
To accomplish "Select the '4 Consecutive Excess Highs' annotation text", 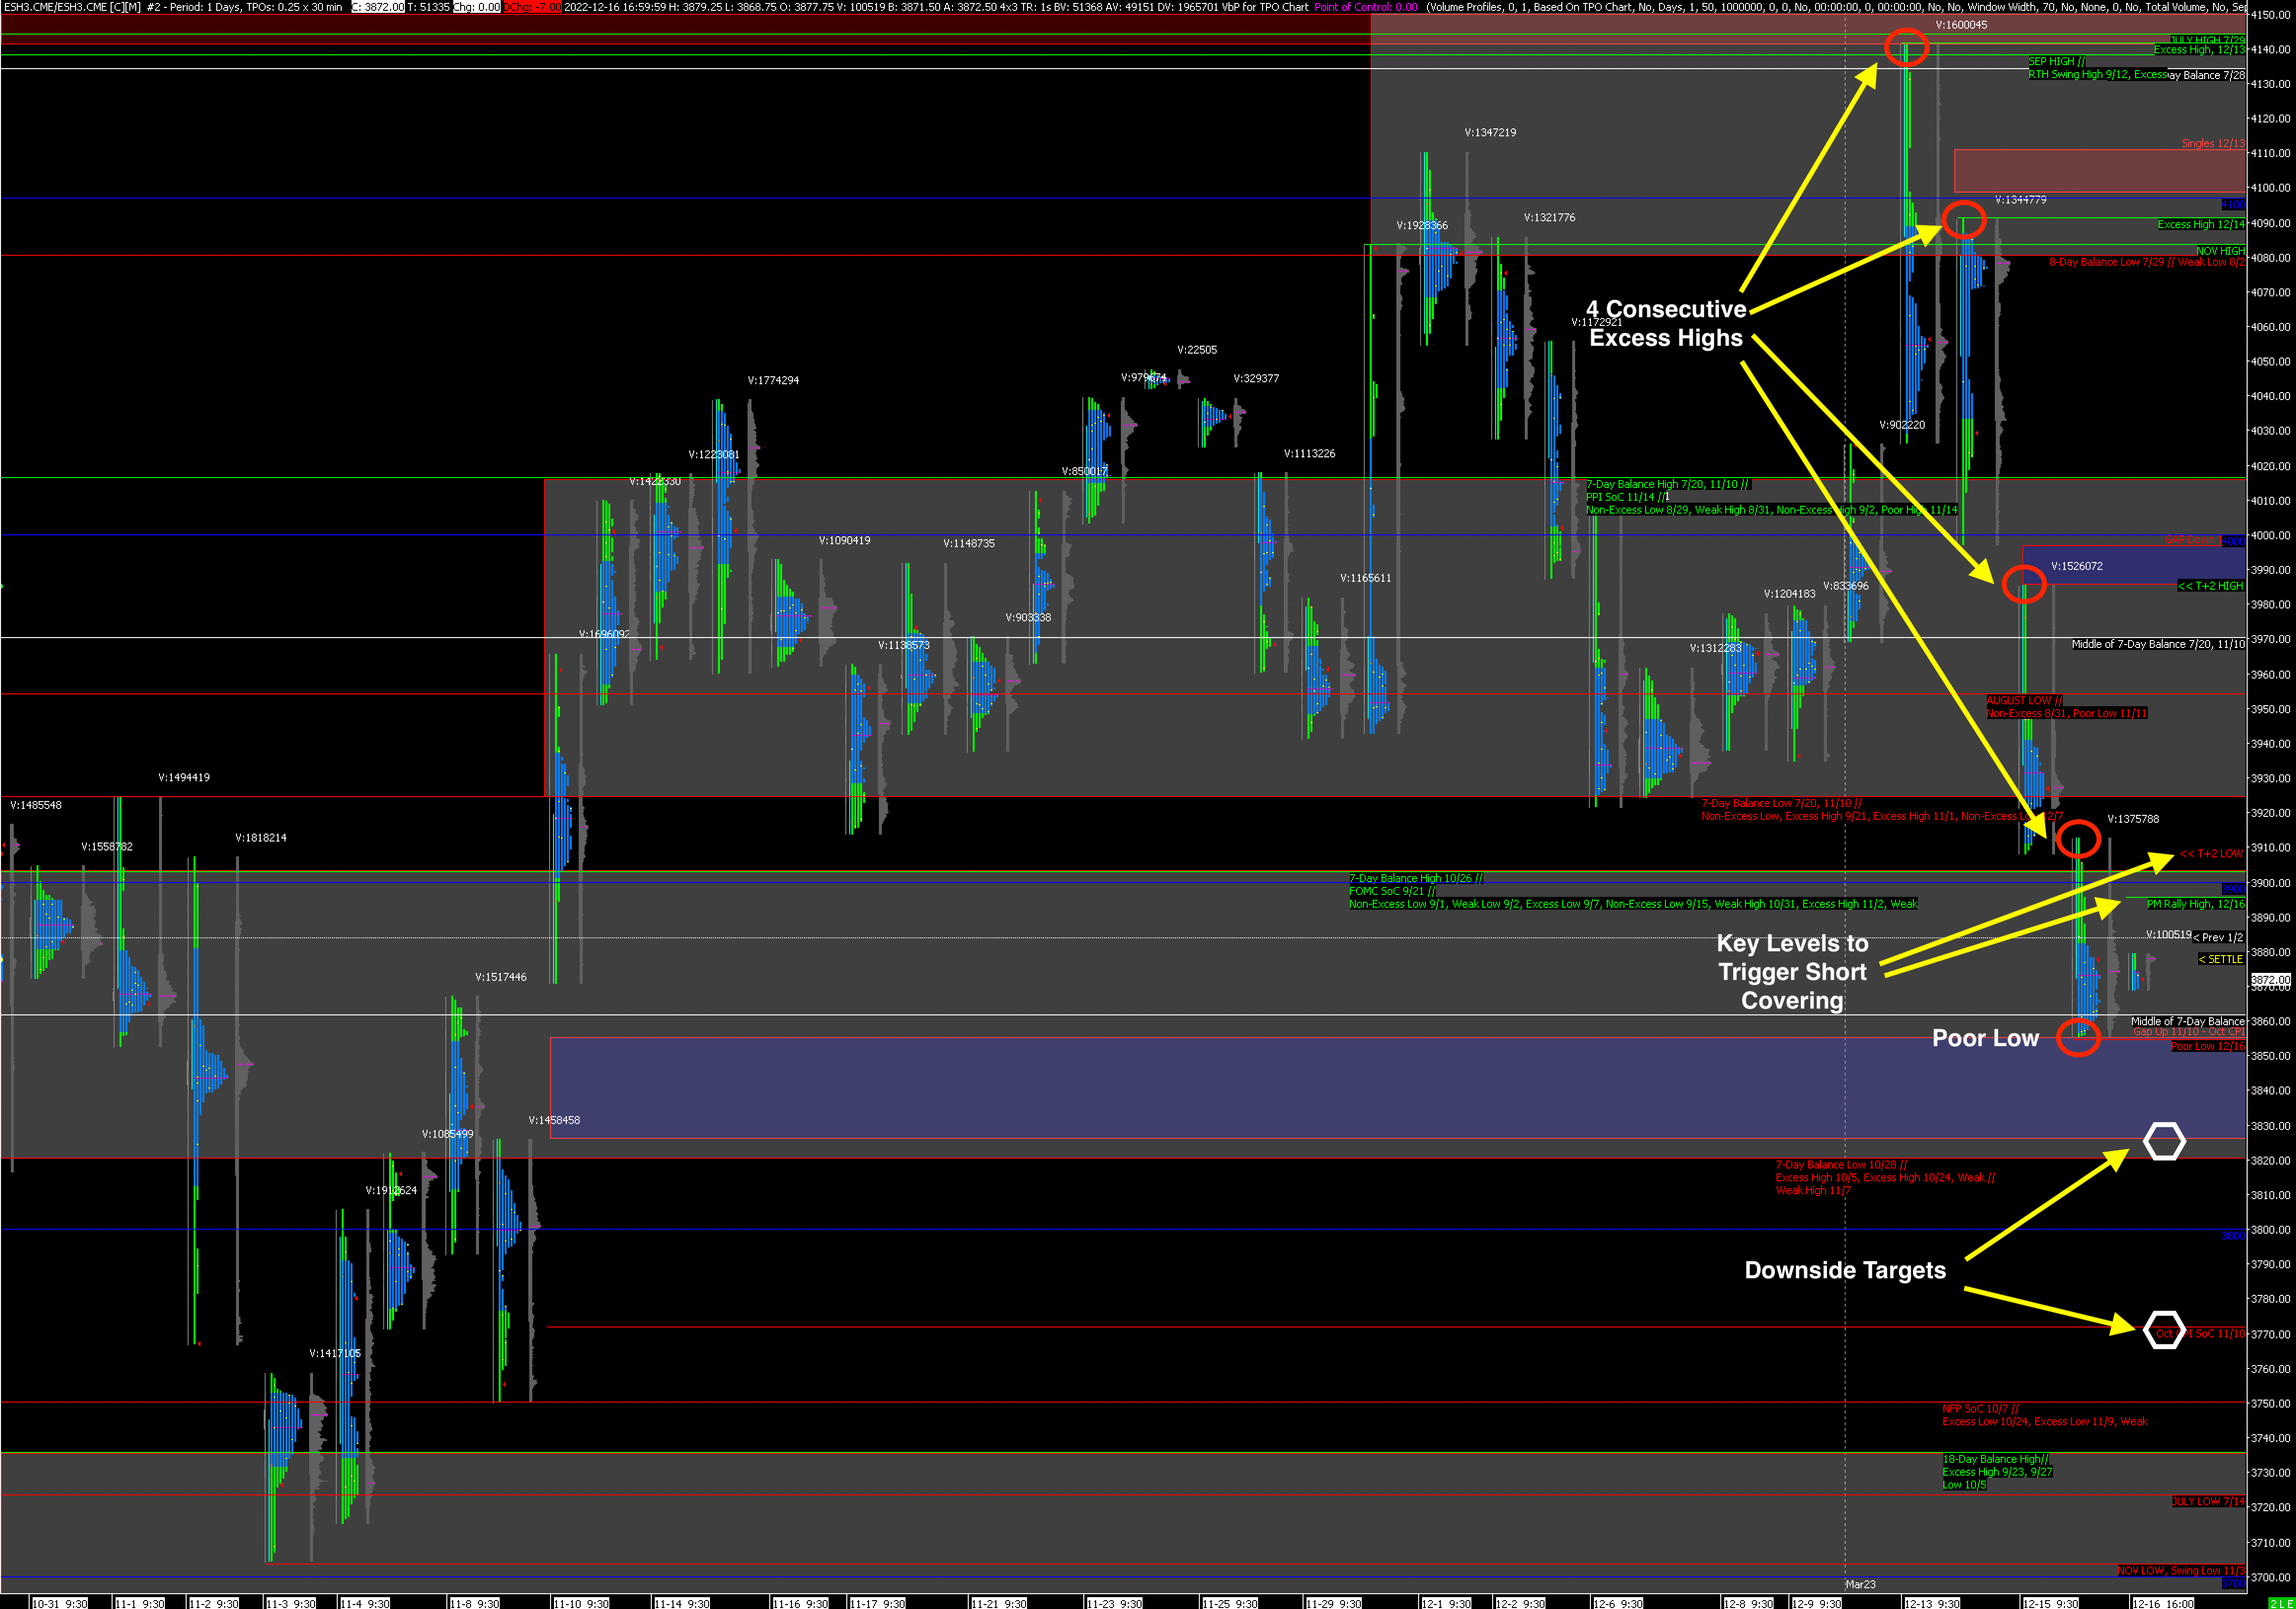I will 1666,323.
